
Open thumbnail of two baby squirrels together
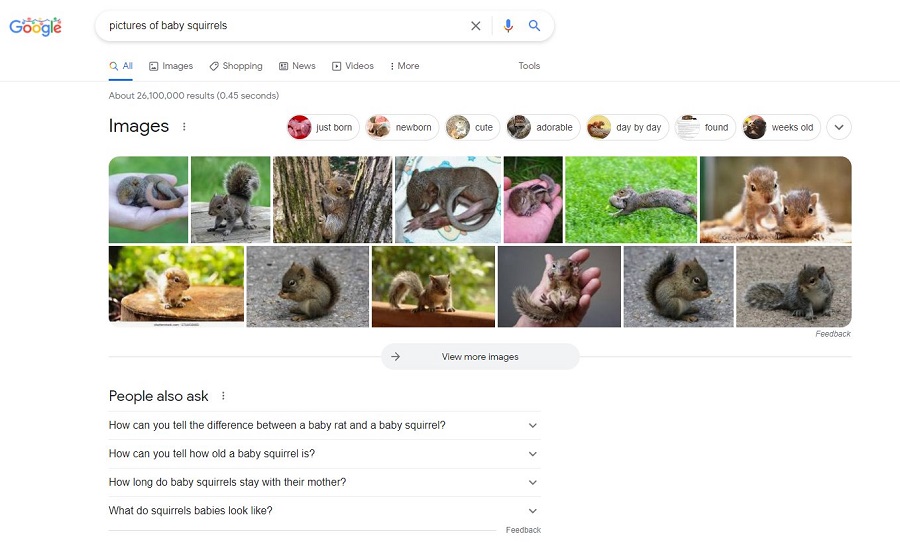coord(775,200)
